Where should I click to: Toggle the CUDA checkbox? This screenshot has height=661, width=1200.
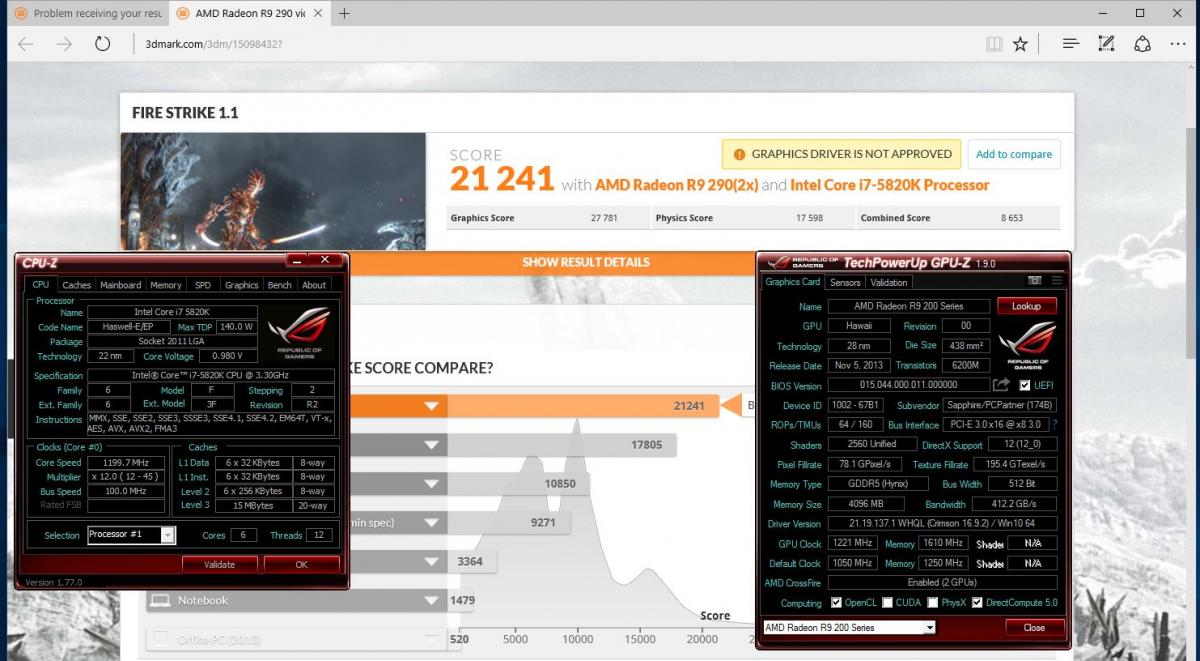point(887,603)
